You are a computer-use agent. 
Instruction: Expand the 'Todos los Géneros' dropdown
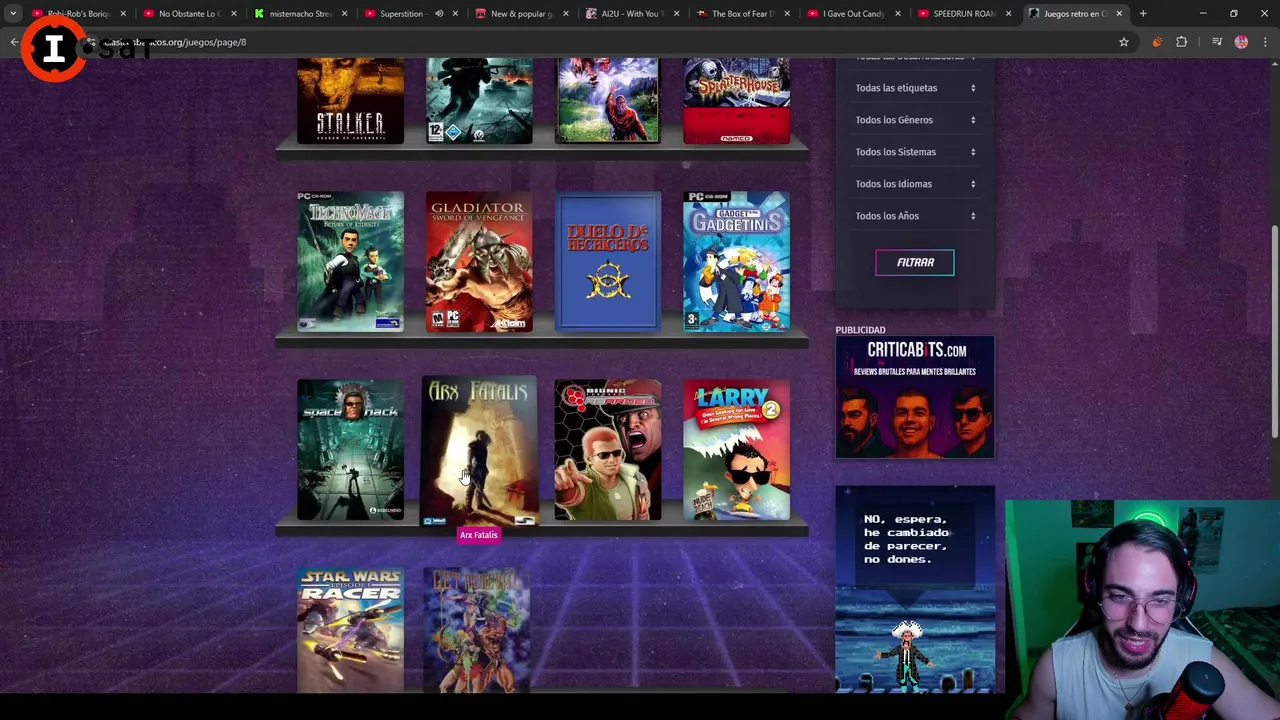click(x=915, y=120)
